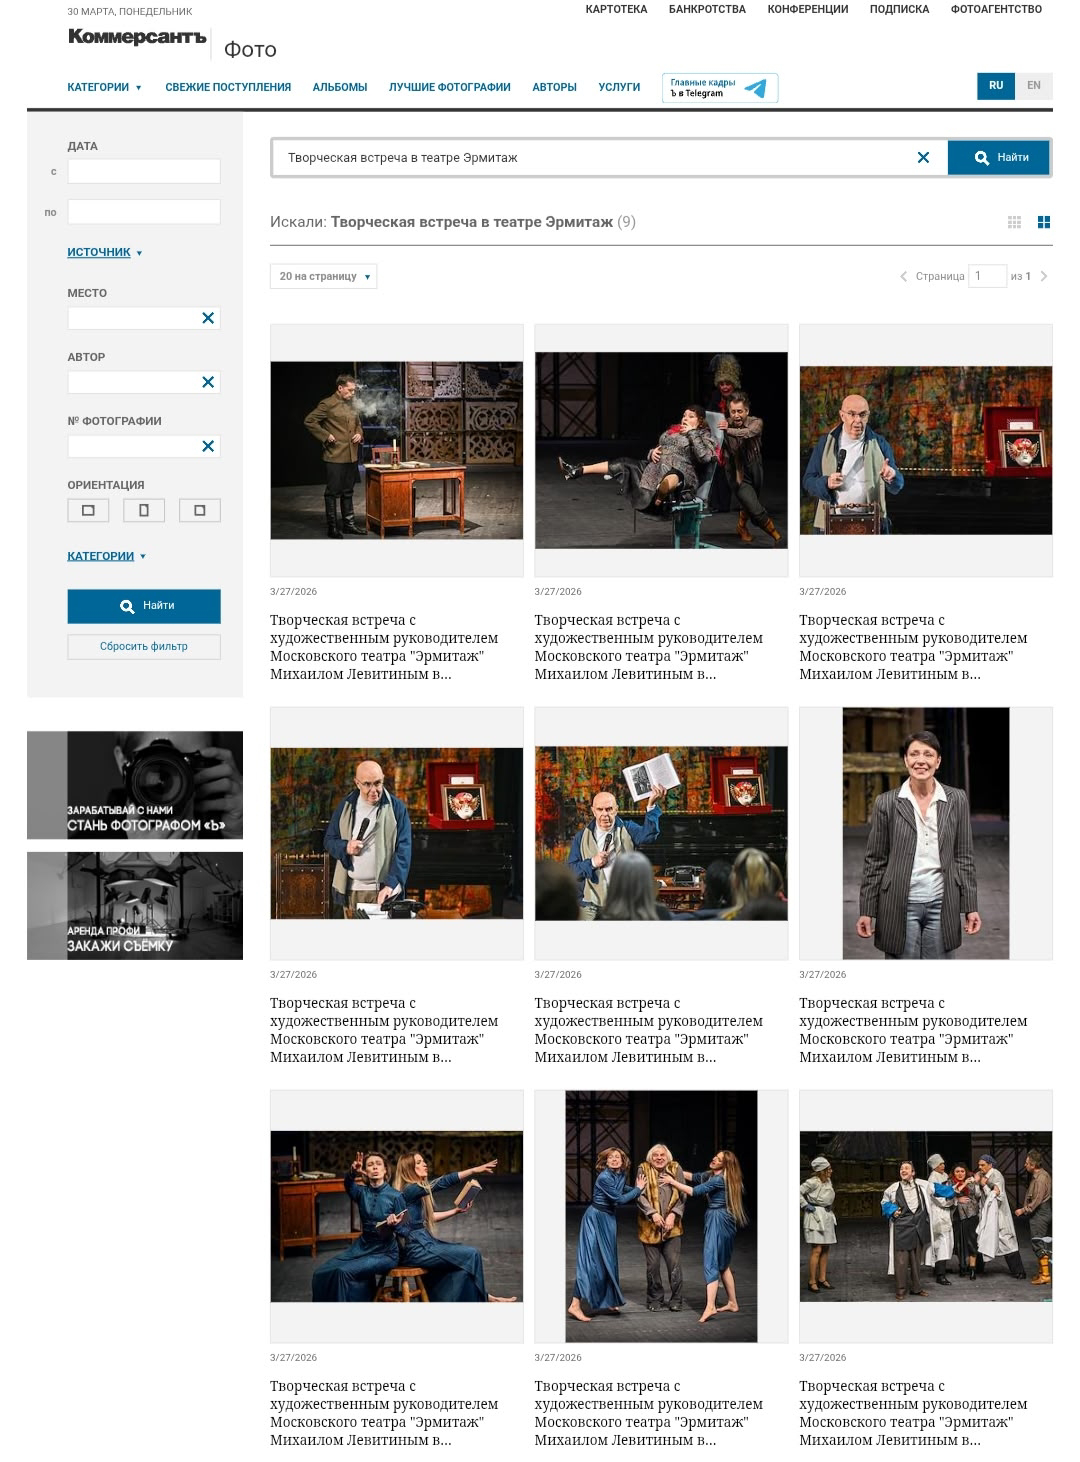Clear the МЕСТО field with its X icon
The width and height of the screenshot is (1080, 1462).
point(208,318)
